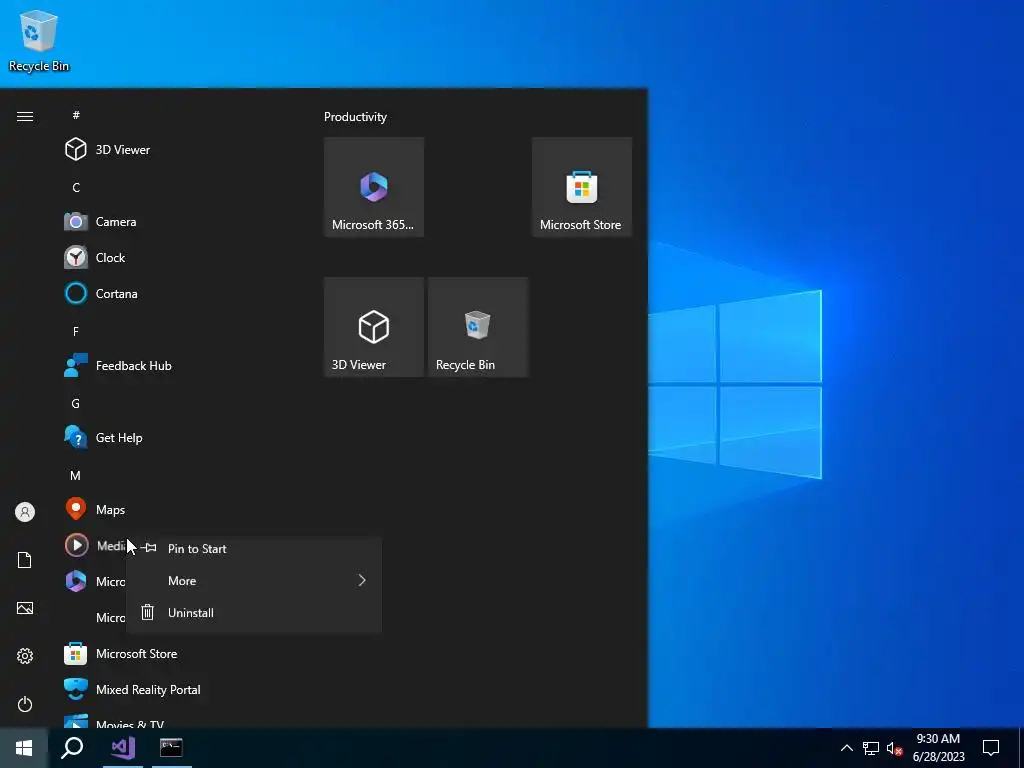Open Settings gear in Start sidebar
Screen dimensions: 1024x768
click(25, 656)
